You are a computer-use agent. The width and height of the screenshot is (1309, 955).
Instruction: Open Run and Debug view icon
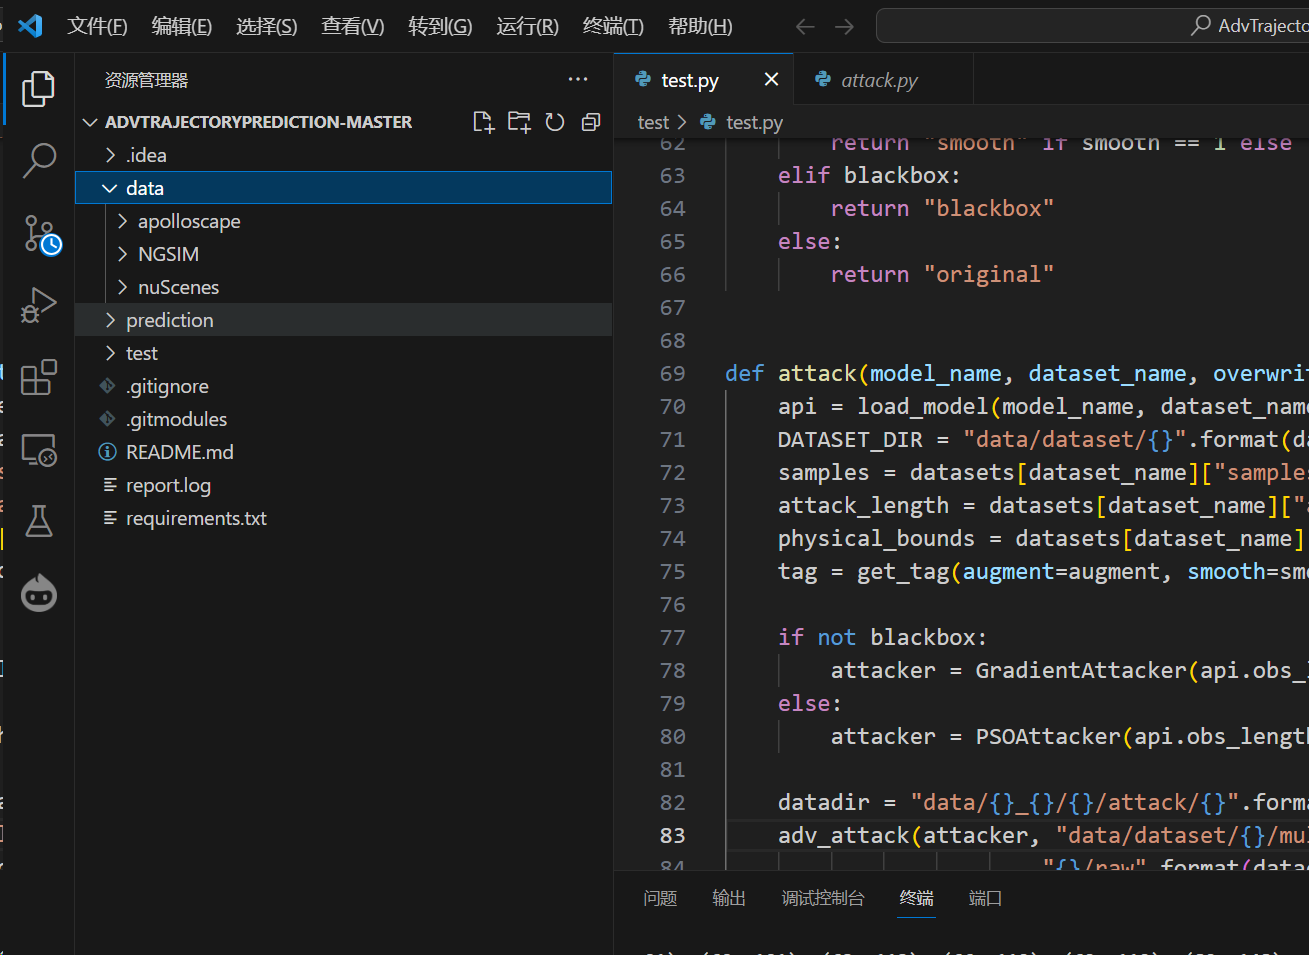38,305
